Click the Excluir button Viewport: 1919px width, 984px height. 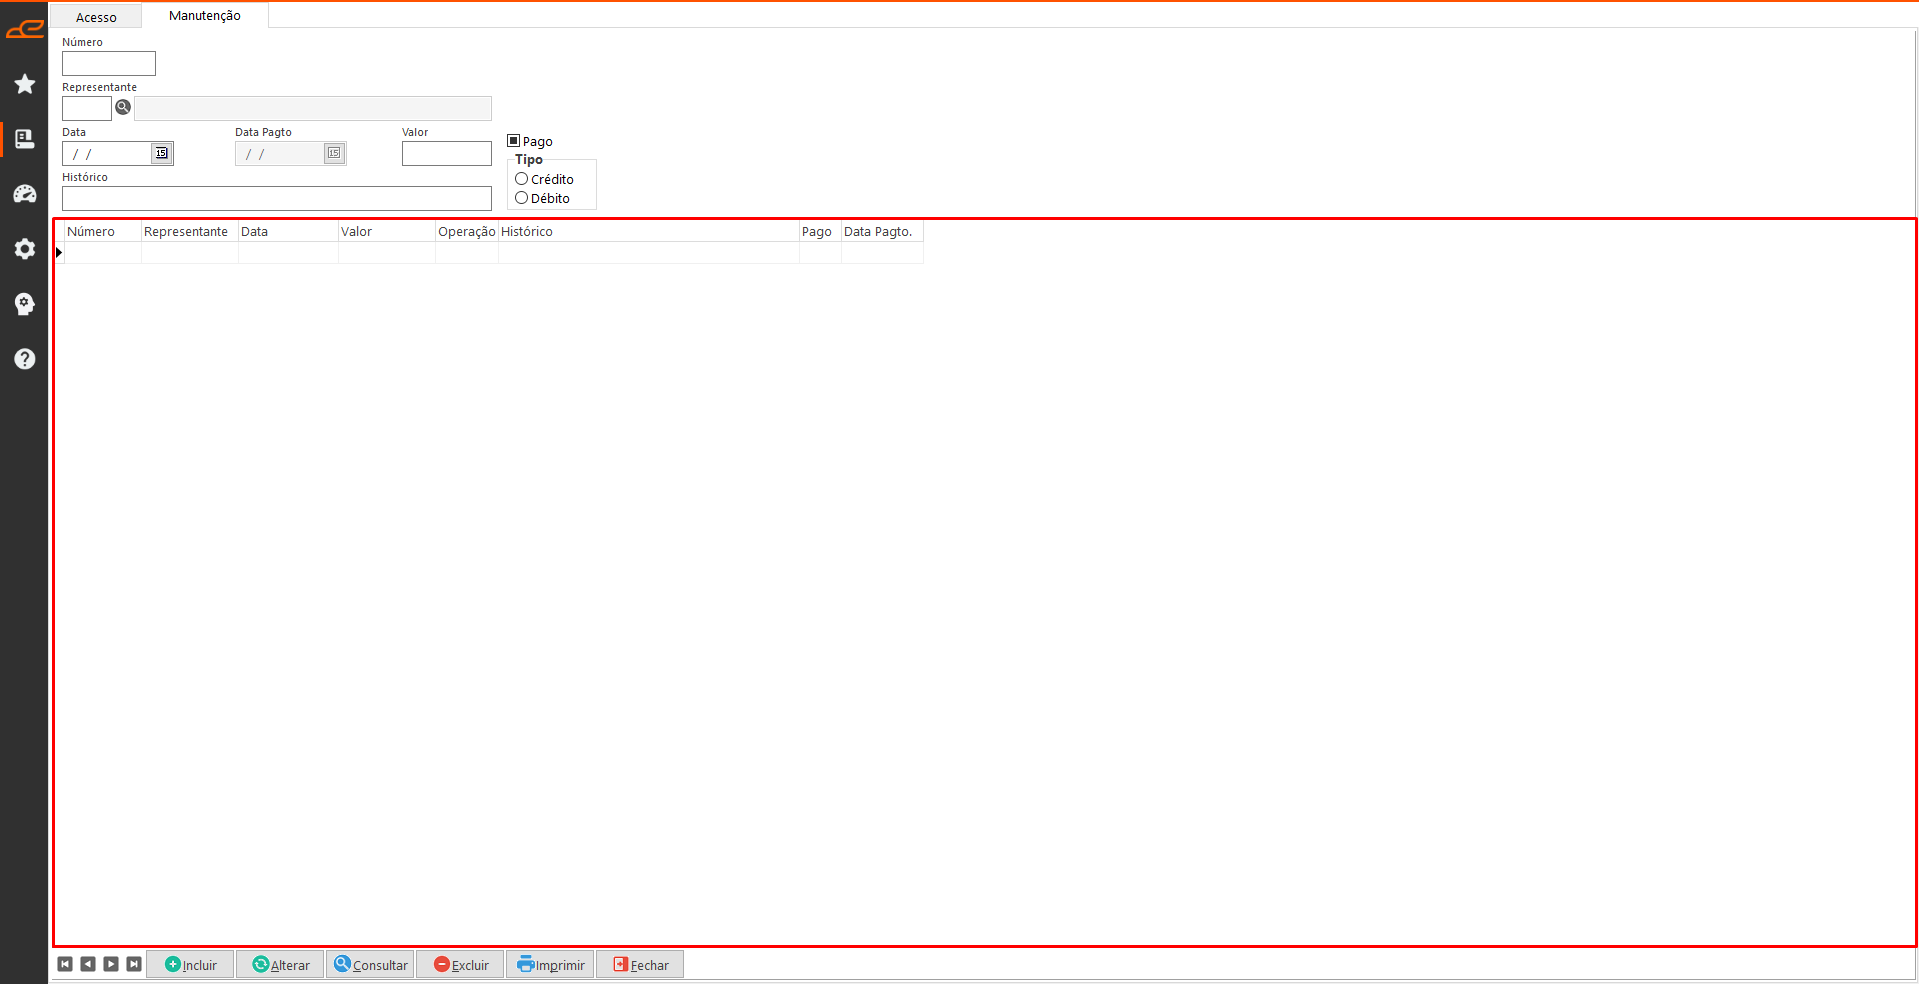pos(461,965)
